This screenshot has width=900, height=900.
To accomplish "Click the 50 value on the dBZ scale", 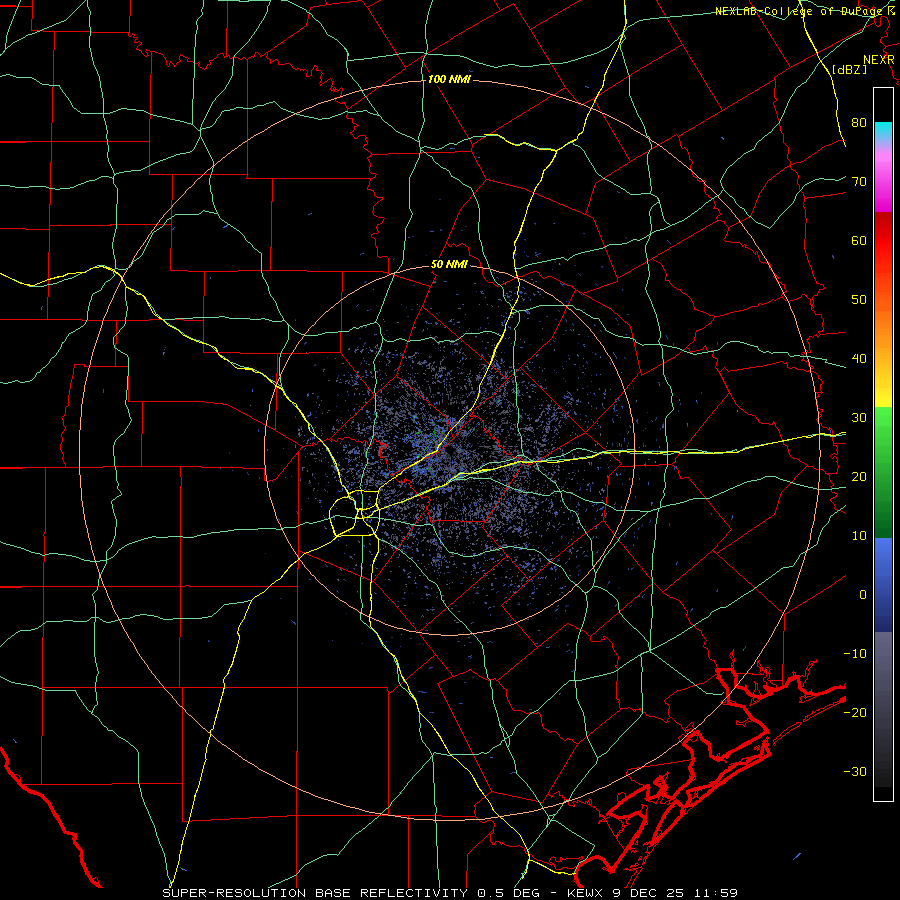I will tap(859, 300).
